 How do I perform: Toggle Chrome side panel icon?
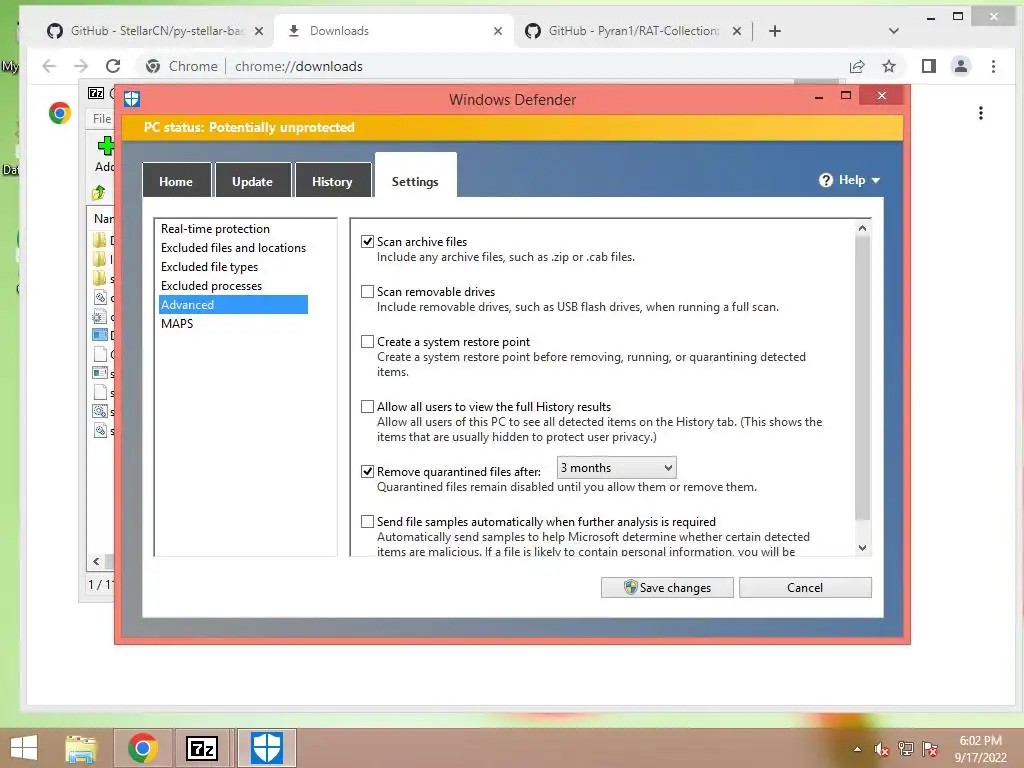pyautogui.click(x=929, y=66)
